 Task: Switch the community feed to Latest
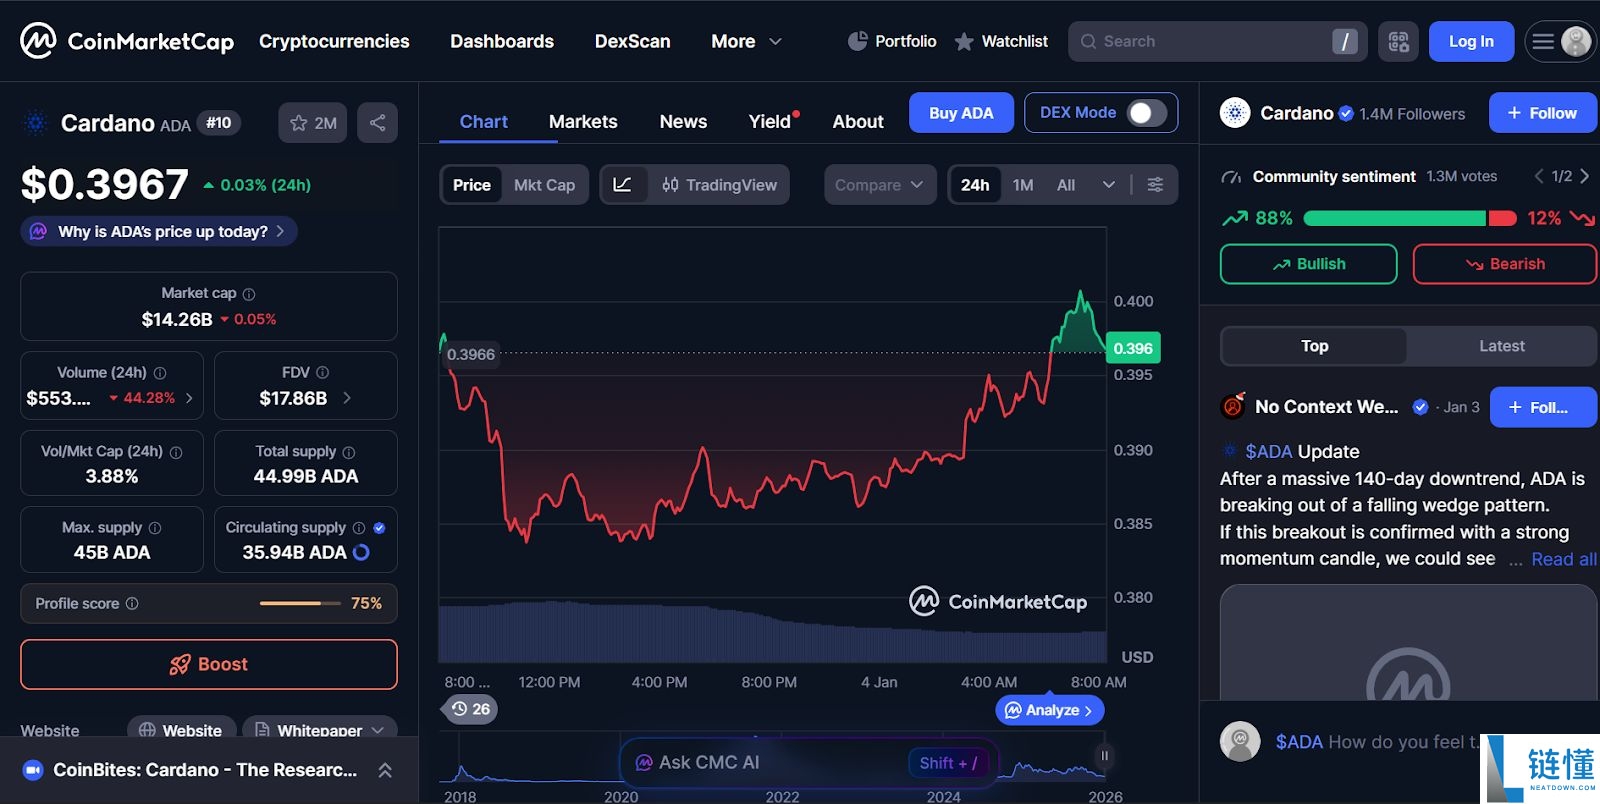(x=1501, y=346)
